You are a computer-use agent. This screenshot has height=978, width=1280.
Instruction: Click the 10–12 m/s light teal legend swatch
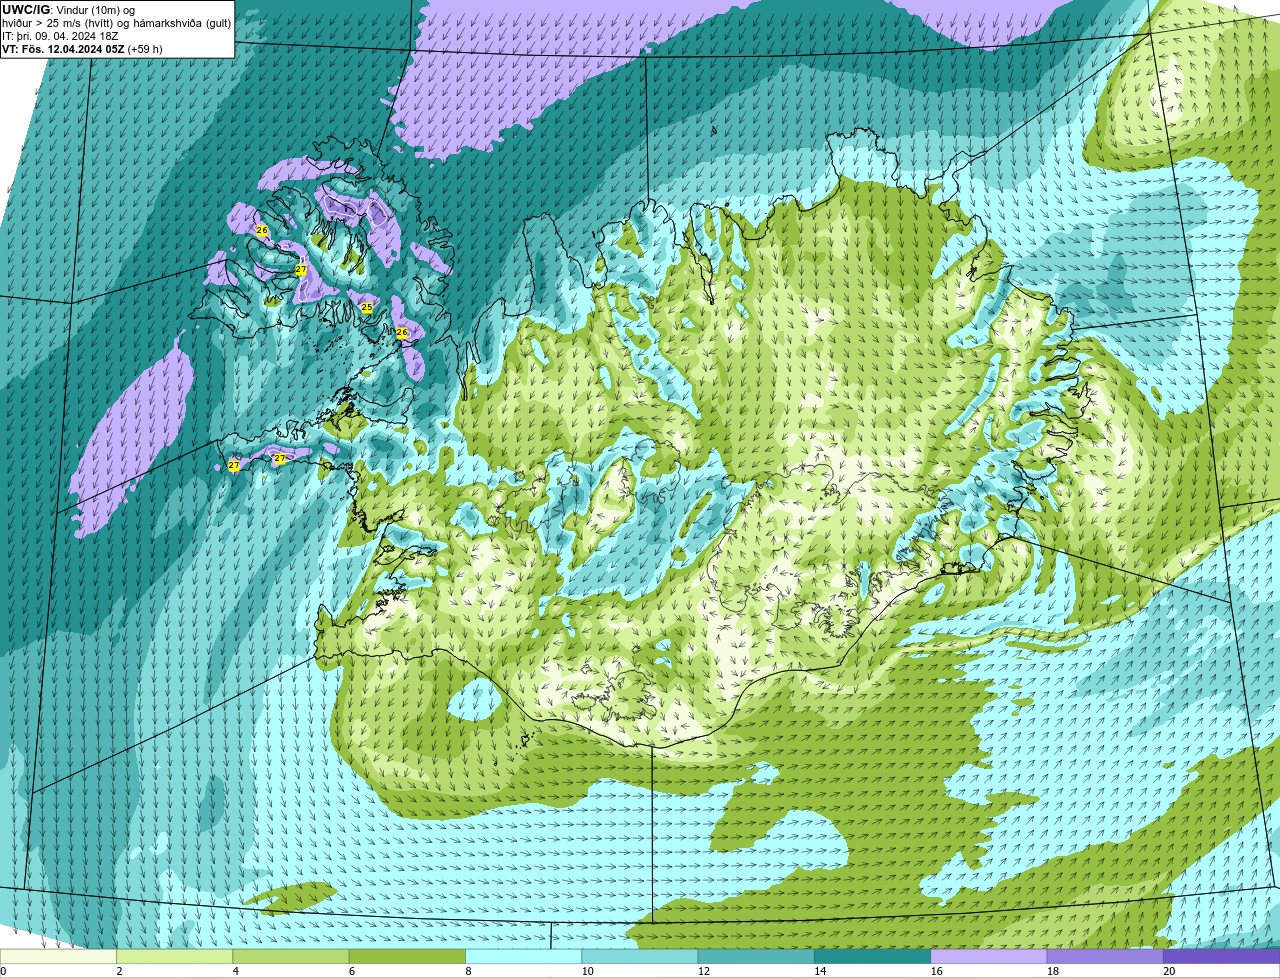[x=640, y=957]
